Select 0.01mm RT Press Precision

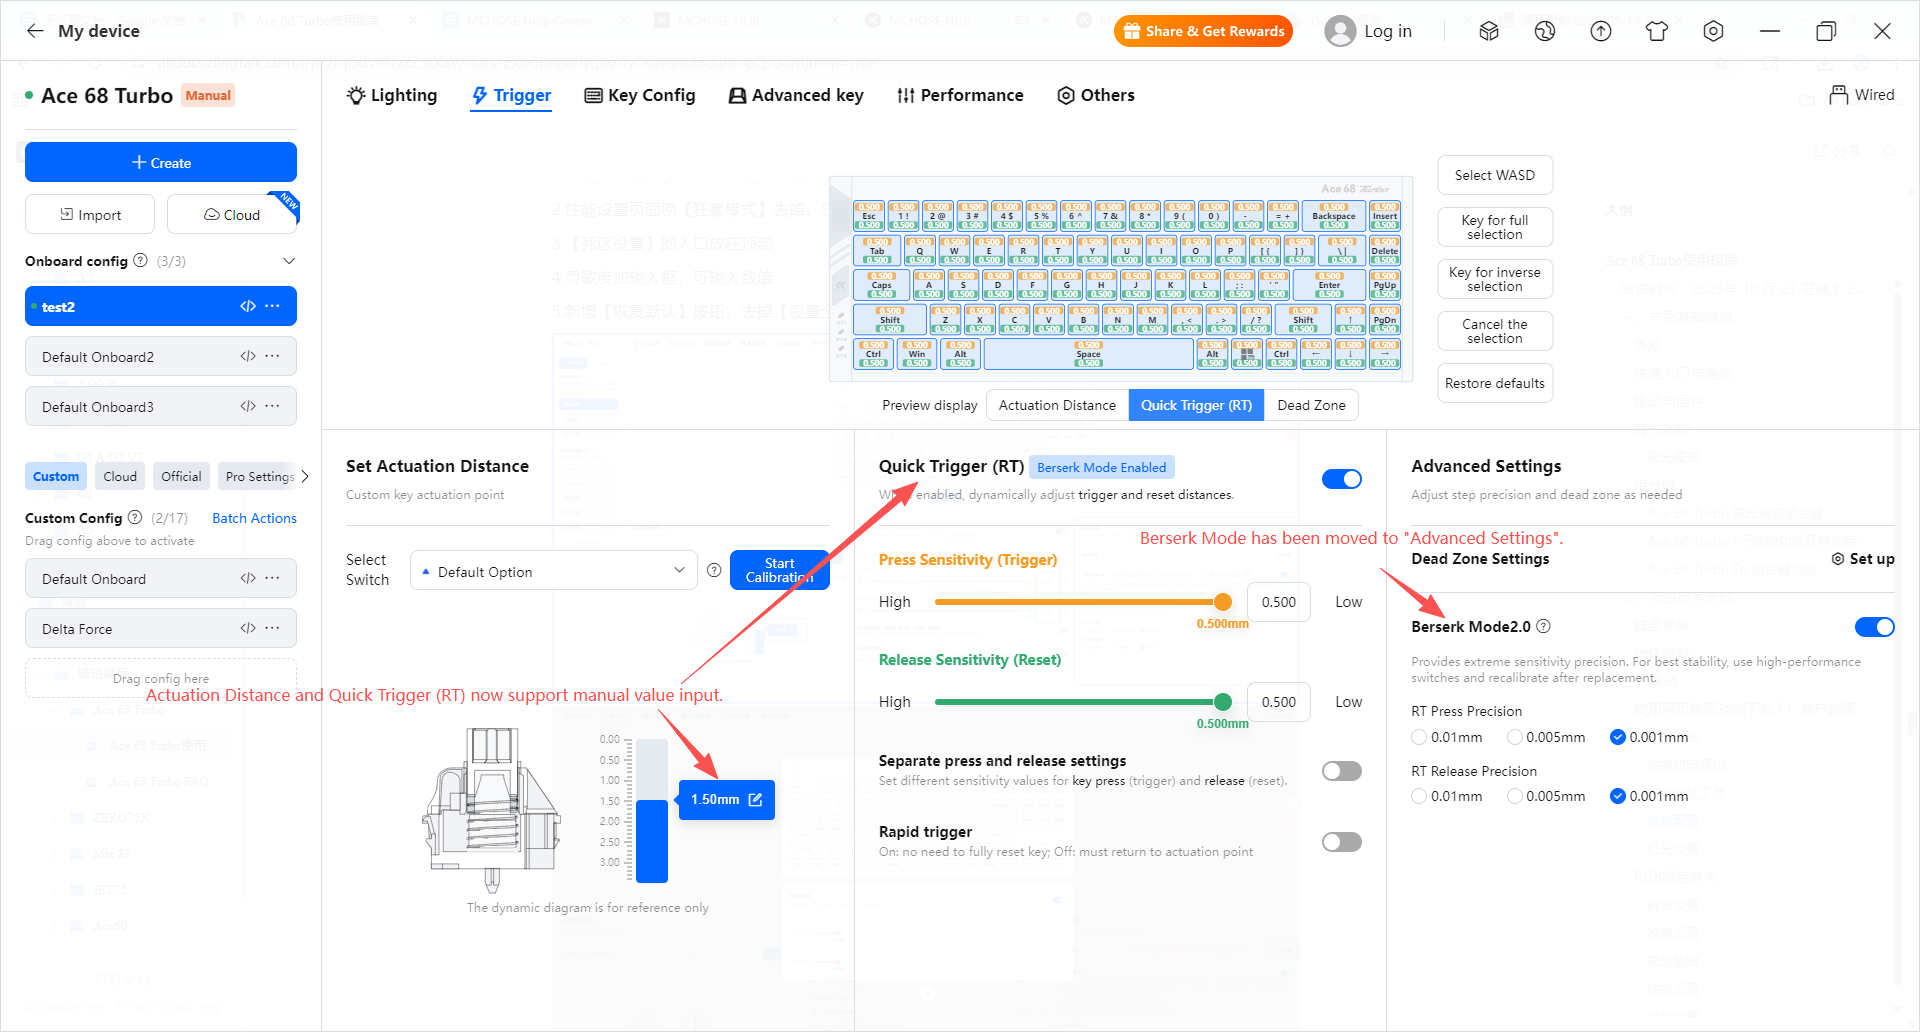tap(1419, 737)
